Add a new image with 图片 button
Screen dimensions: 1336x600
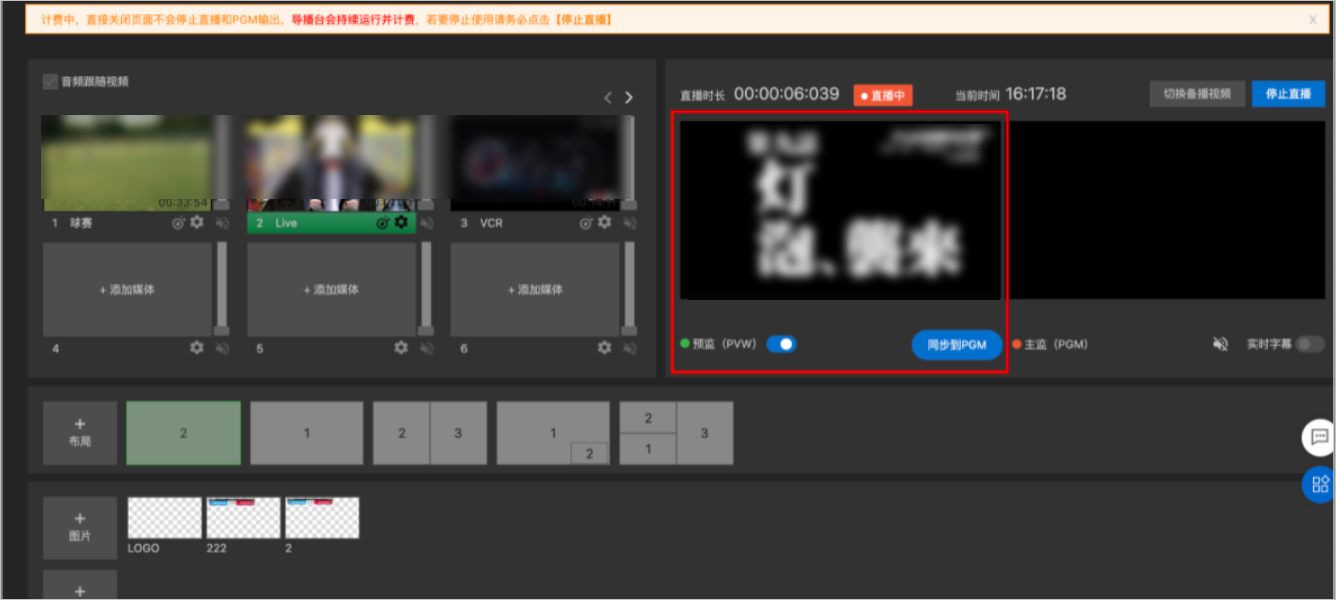click(x=80, y=527)
